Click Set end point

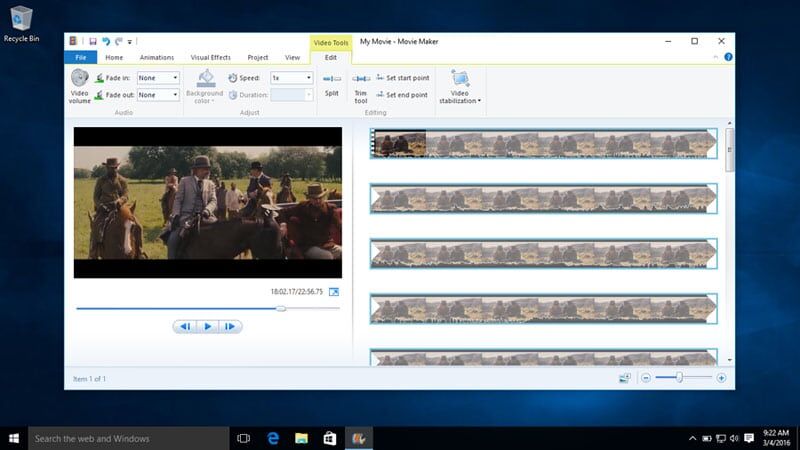pyautogui.click(x=402, y=95)
